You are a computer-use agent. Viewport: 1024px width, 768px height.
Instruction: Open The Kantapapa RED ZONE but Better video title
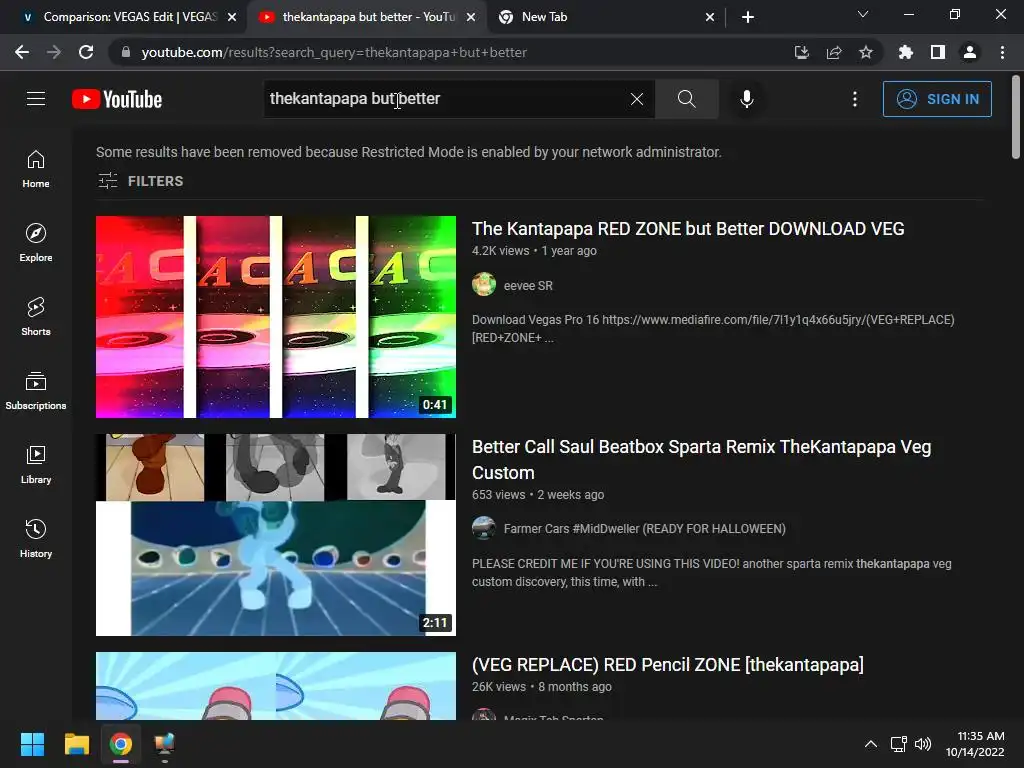[x=688, y=229]
